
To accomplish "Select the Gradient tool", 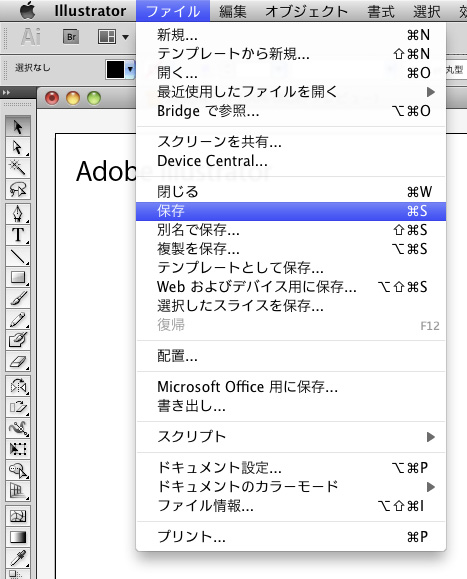I will click(18, 537).
